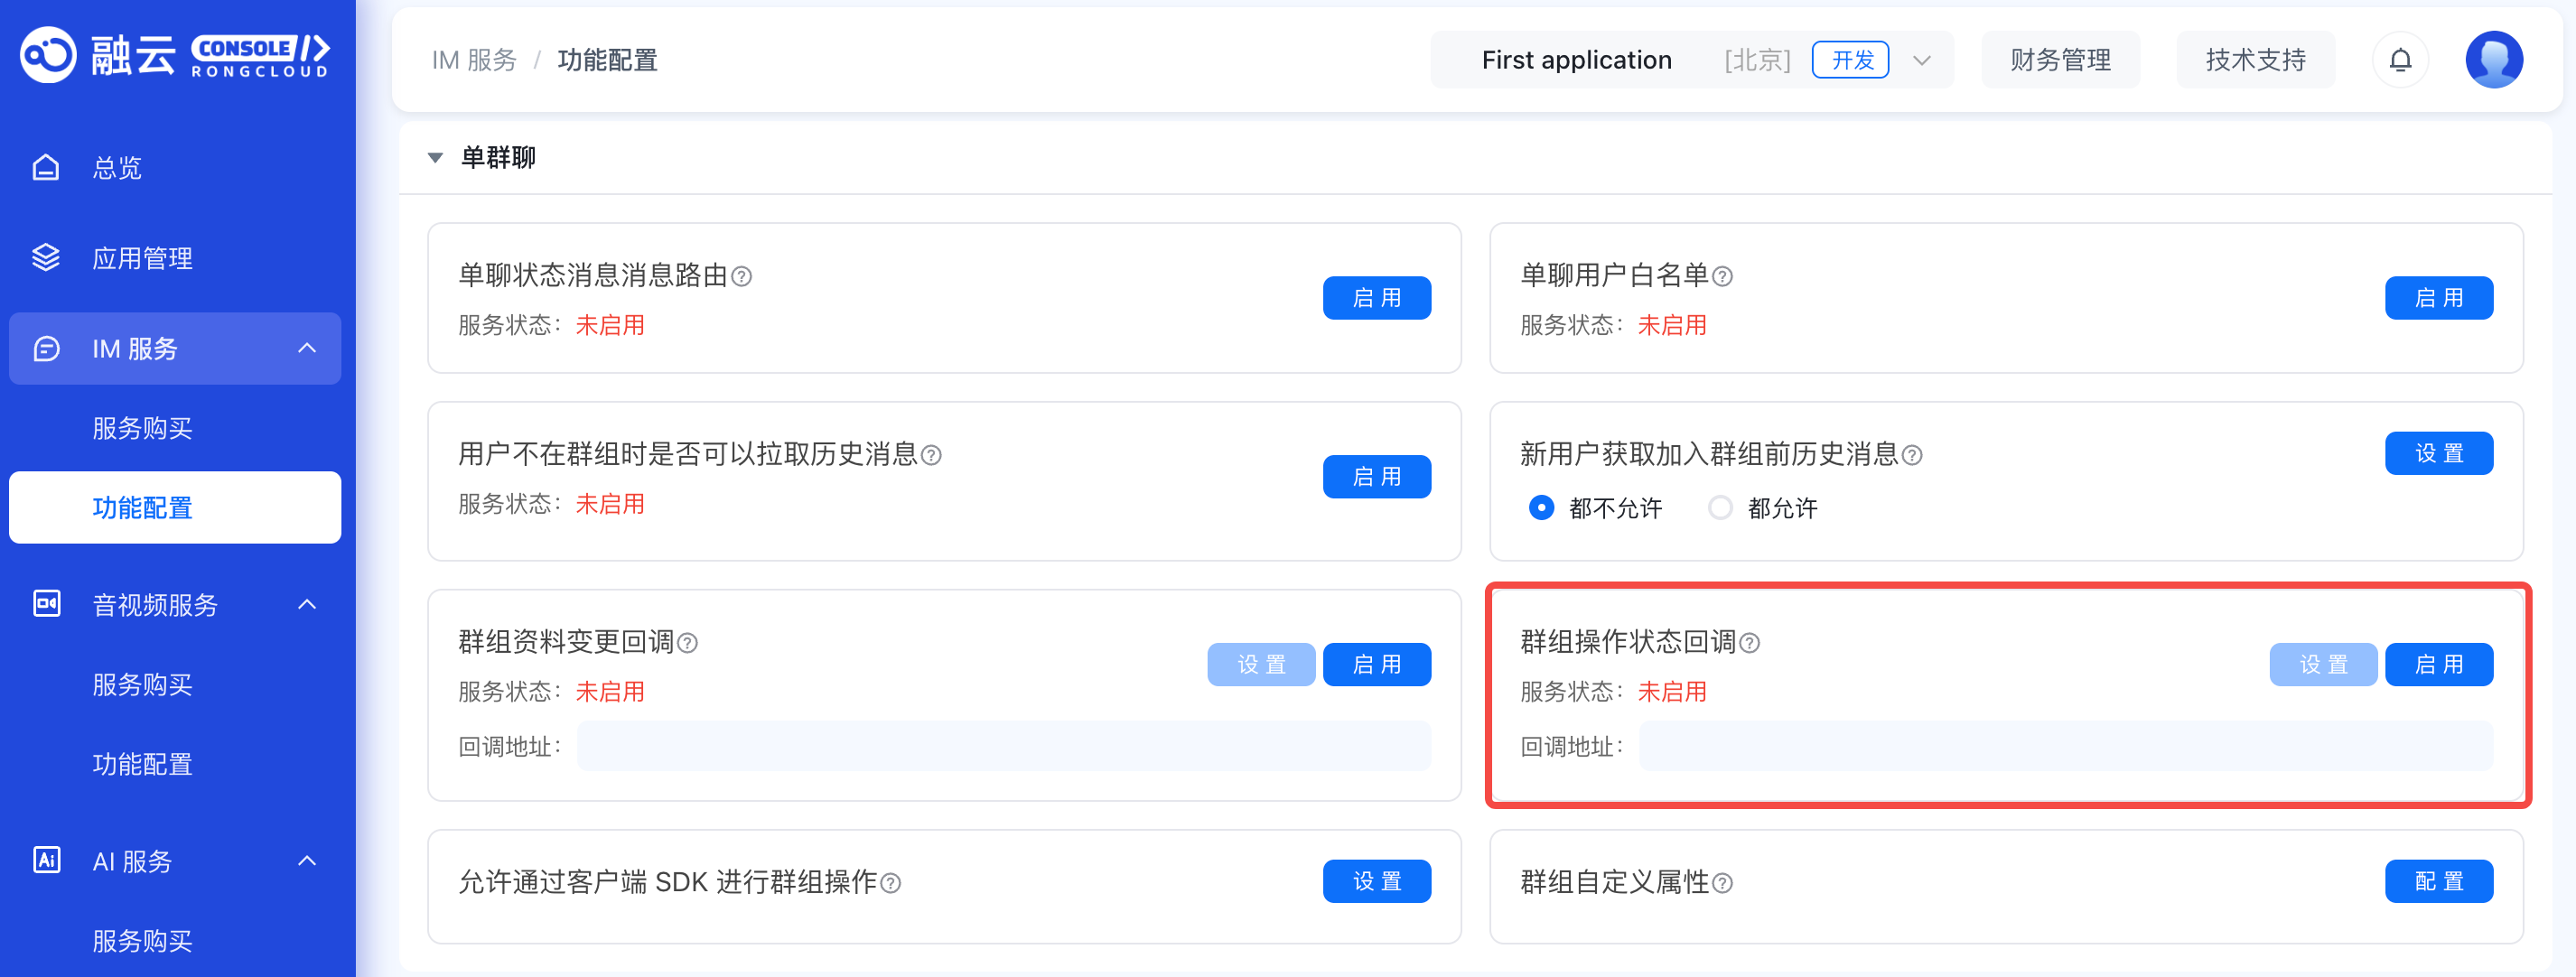Collapse the 音视频服务 sidebar group
2576x977 pixels.
coord(307,604)
